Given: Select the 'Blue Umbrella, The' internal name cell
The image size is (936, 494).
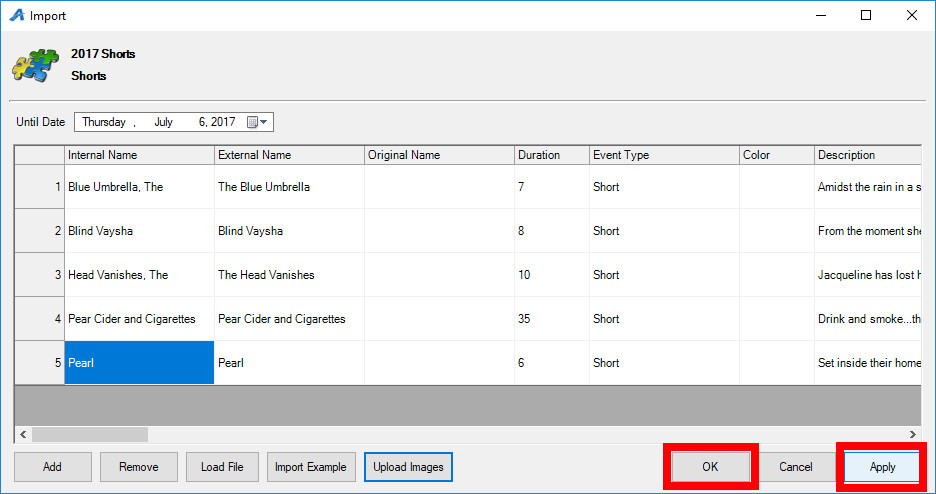Looking at the screenshot, I should point(139,187).
